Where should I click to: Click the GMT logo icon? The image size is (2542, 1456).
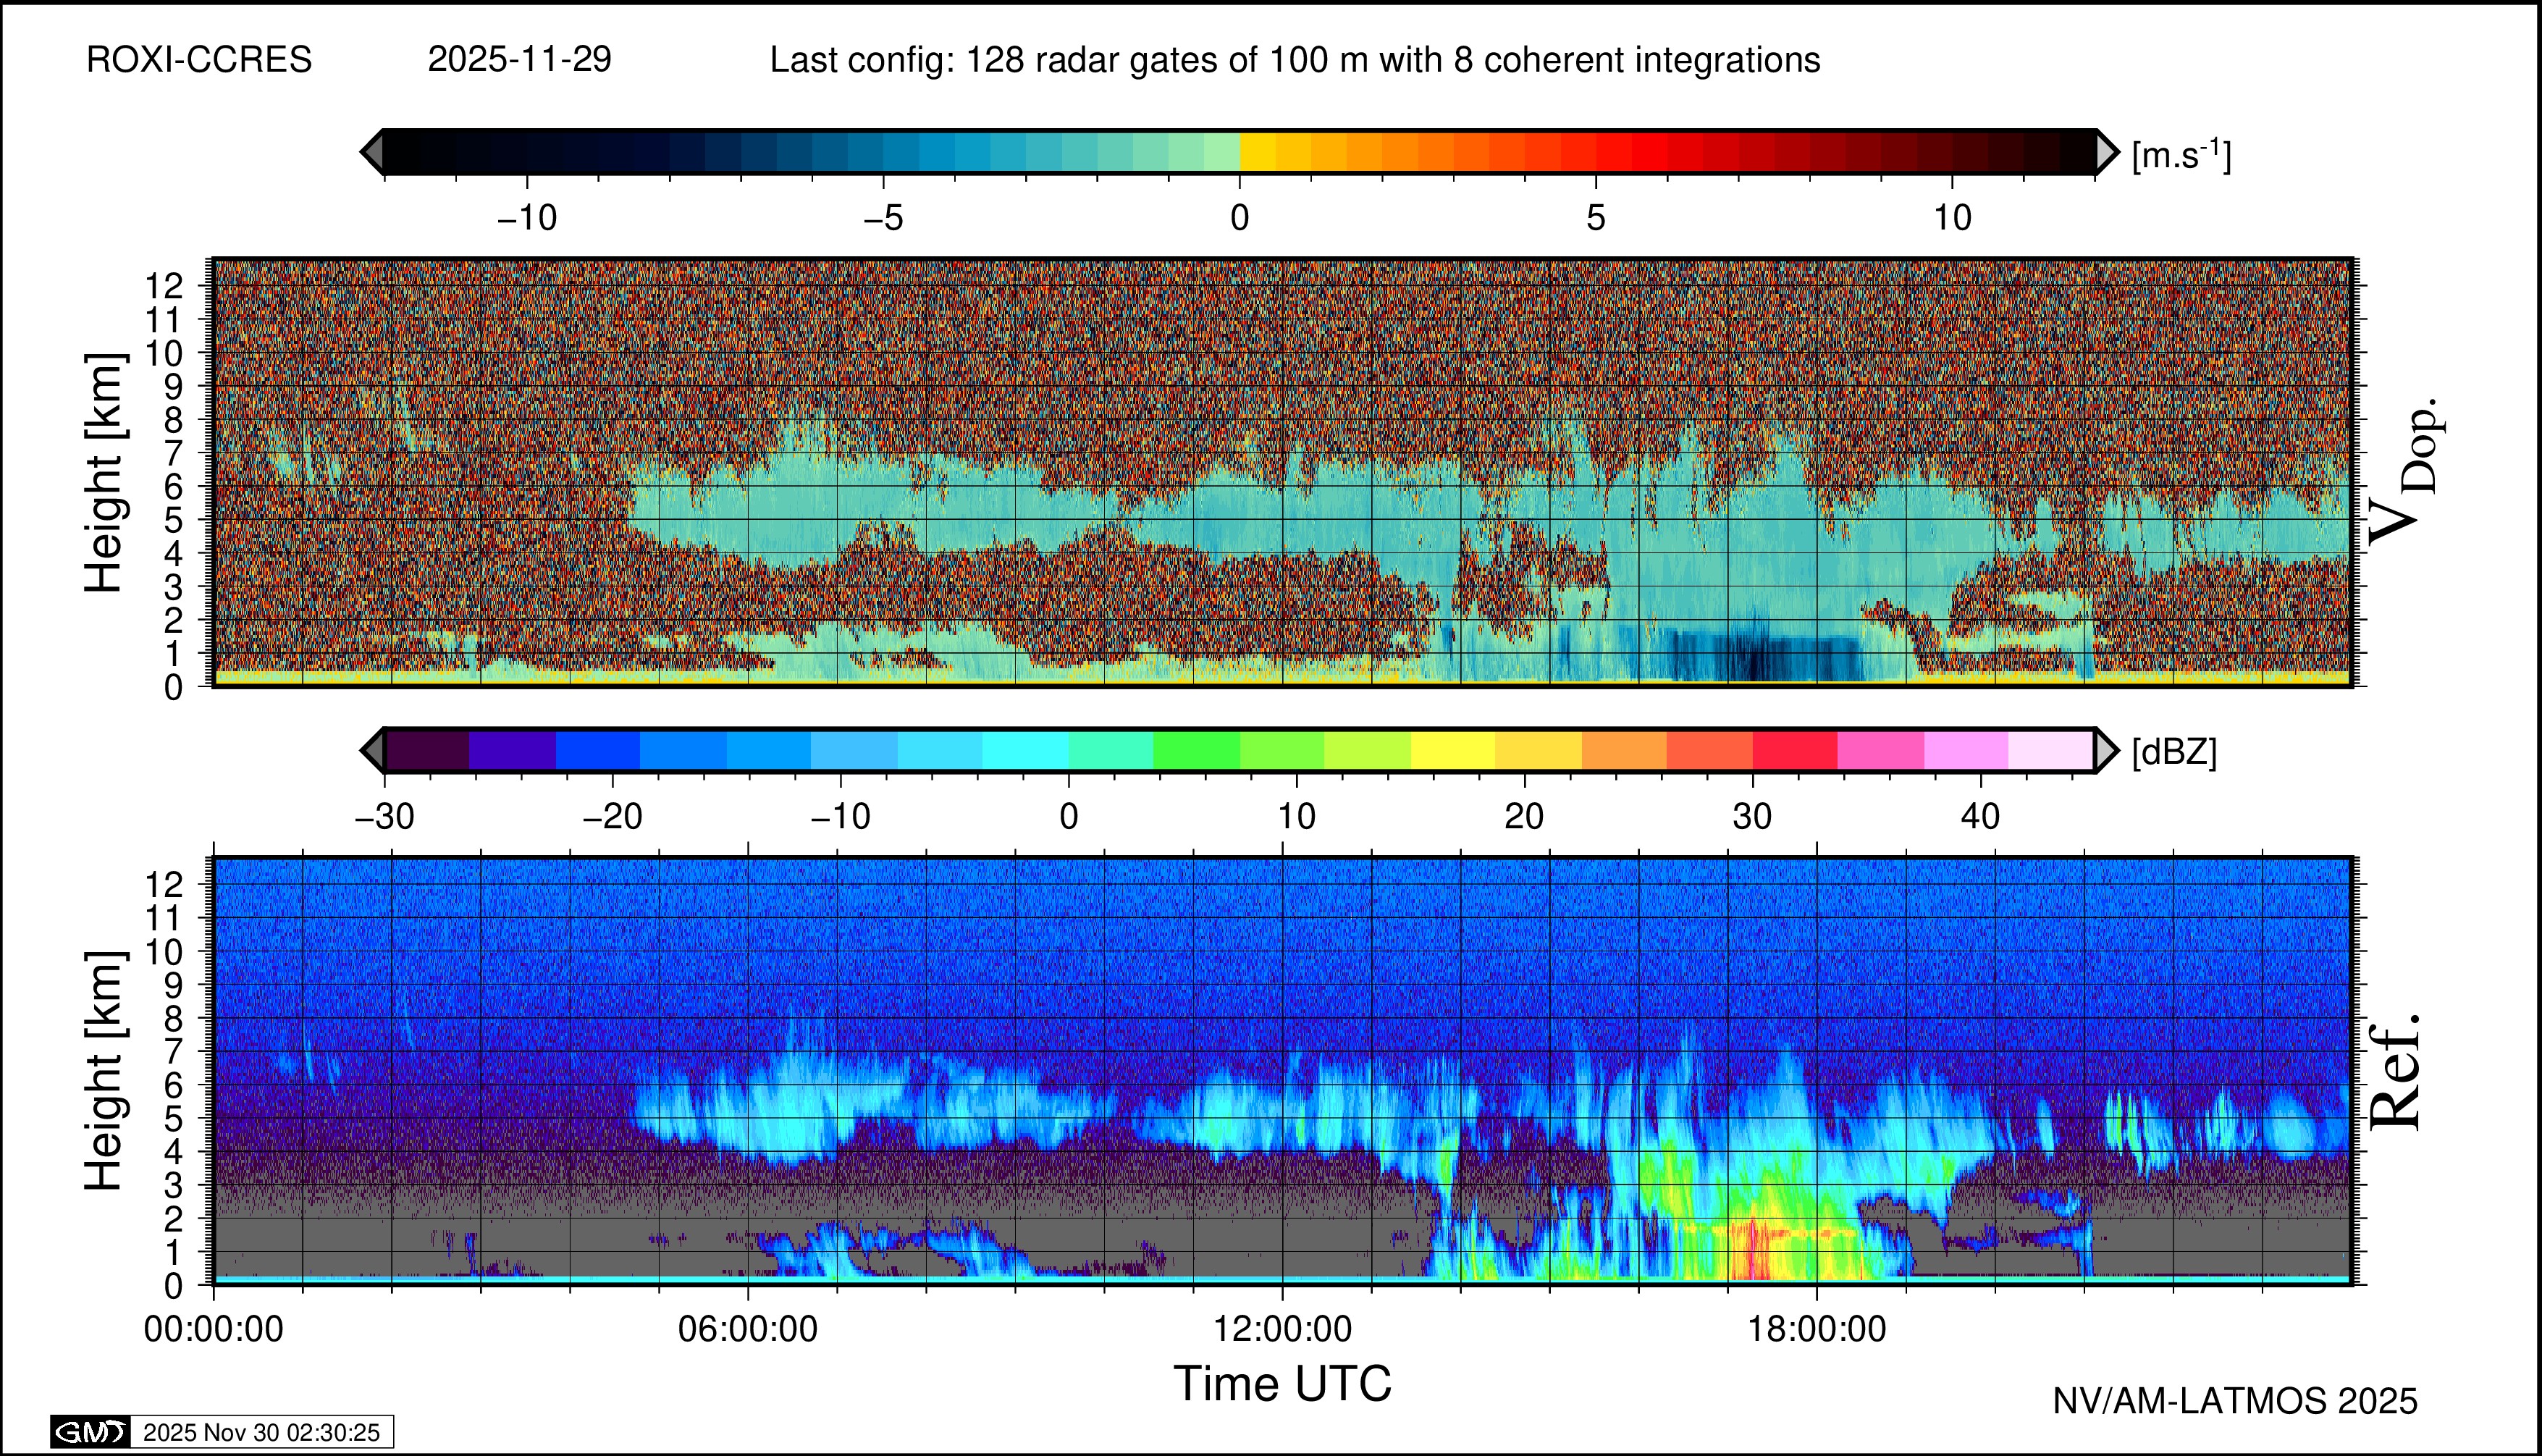click(x=90, y=1432)
